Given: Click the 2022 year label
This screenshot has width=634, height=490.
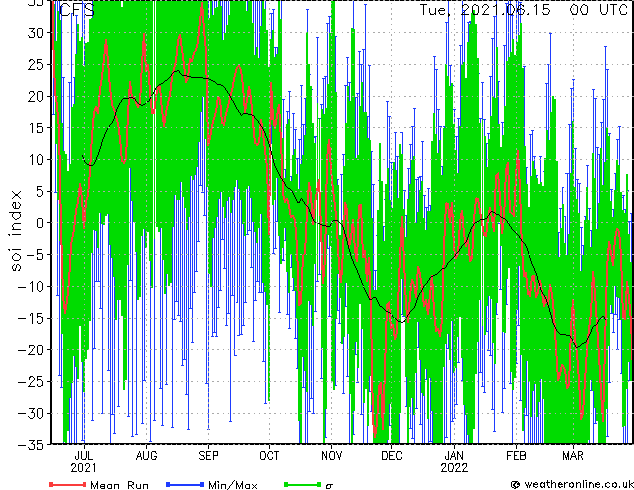Looking at the screenshot, I should pyautogui.click(x=454, y=468).
